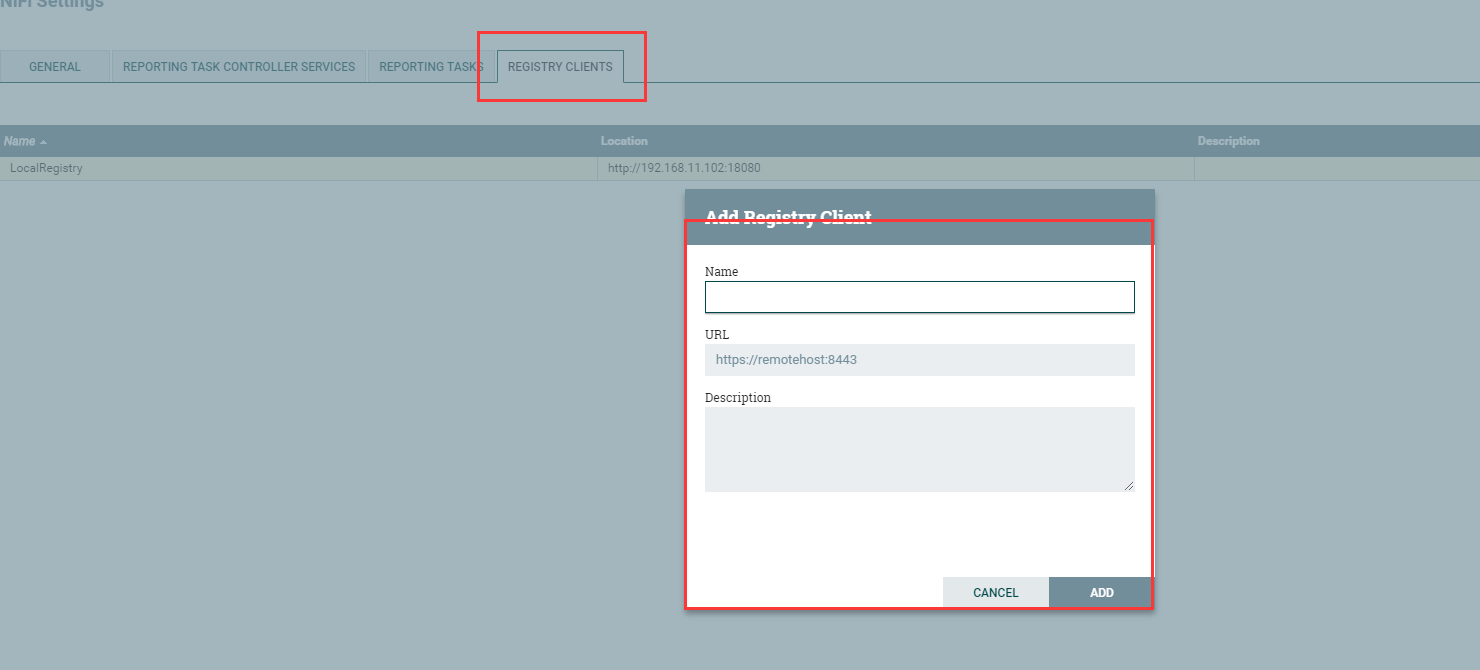Click the http://192.168.11.102:18080 location cell
Image resolution: width=1480 pixels, height=670 pixels.
684,168
